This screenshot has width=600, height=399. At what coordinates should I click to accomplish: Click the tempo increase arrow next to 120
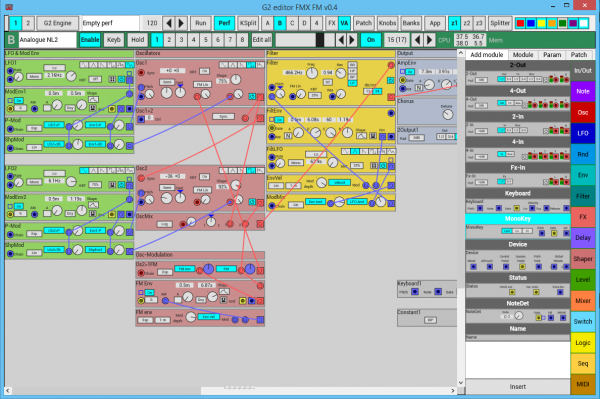point(181,23)
